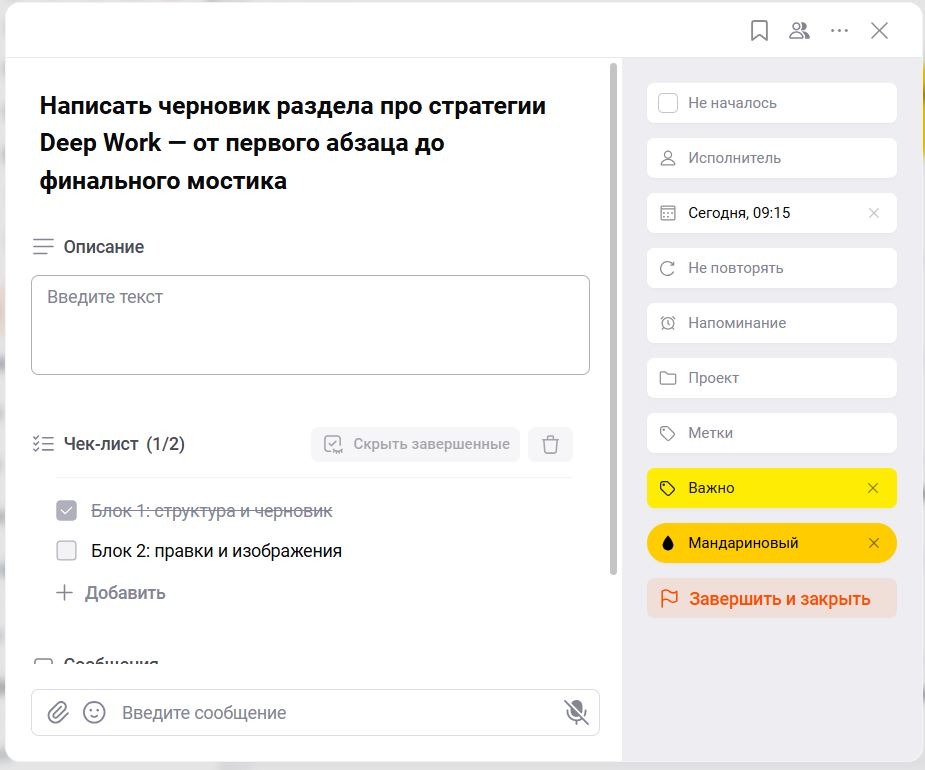925x770 pixels.
Task: Click the strikethrough text 'Блок 1: структура и черновик'
Action: click(x=212, y=511)
